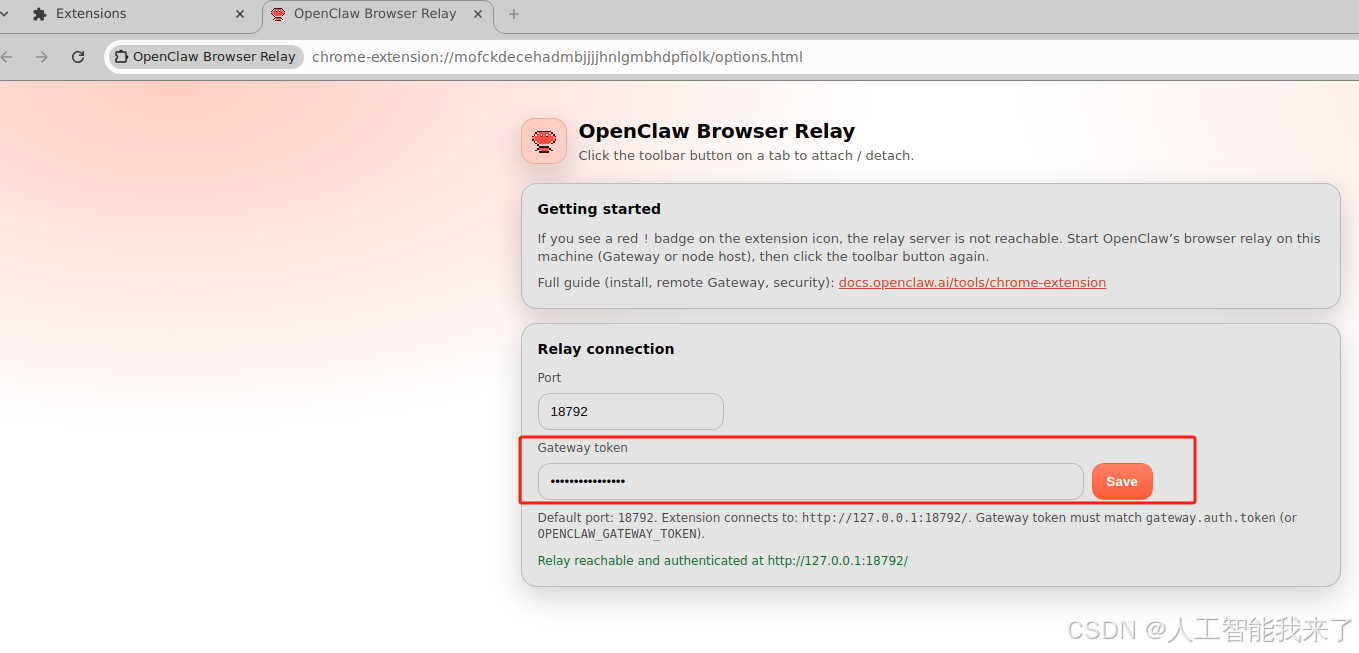Close the Extensions tab

click(x=240, y=14)
